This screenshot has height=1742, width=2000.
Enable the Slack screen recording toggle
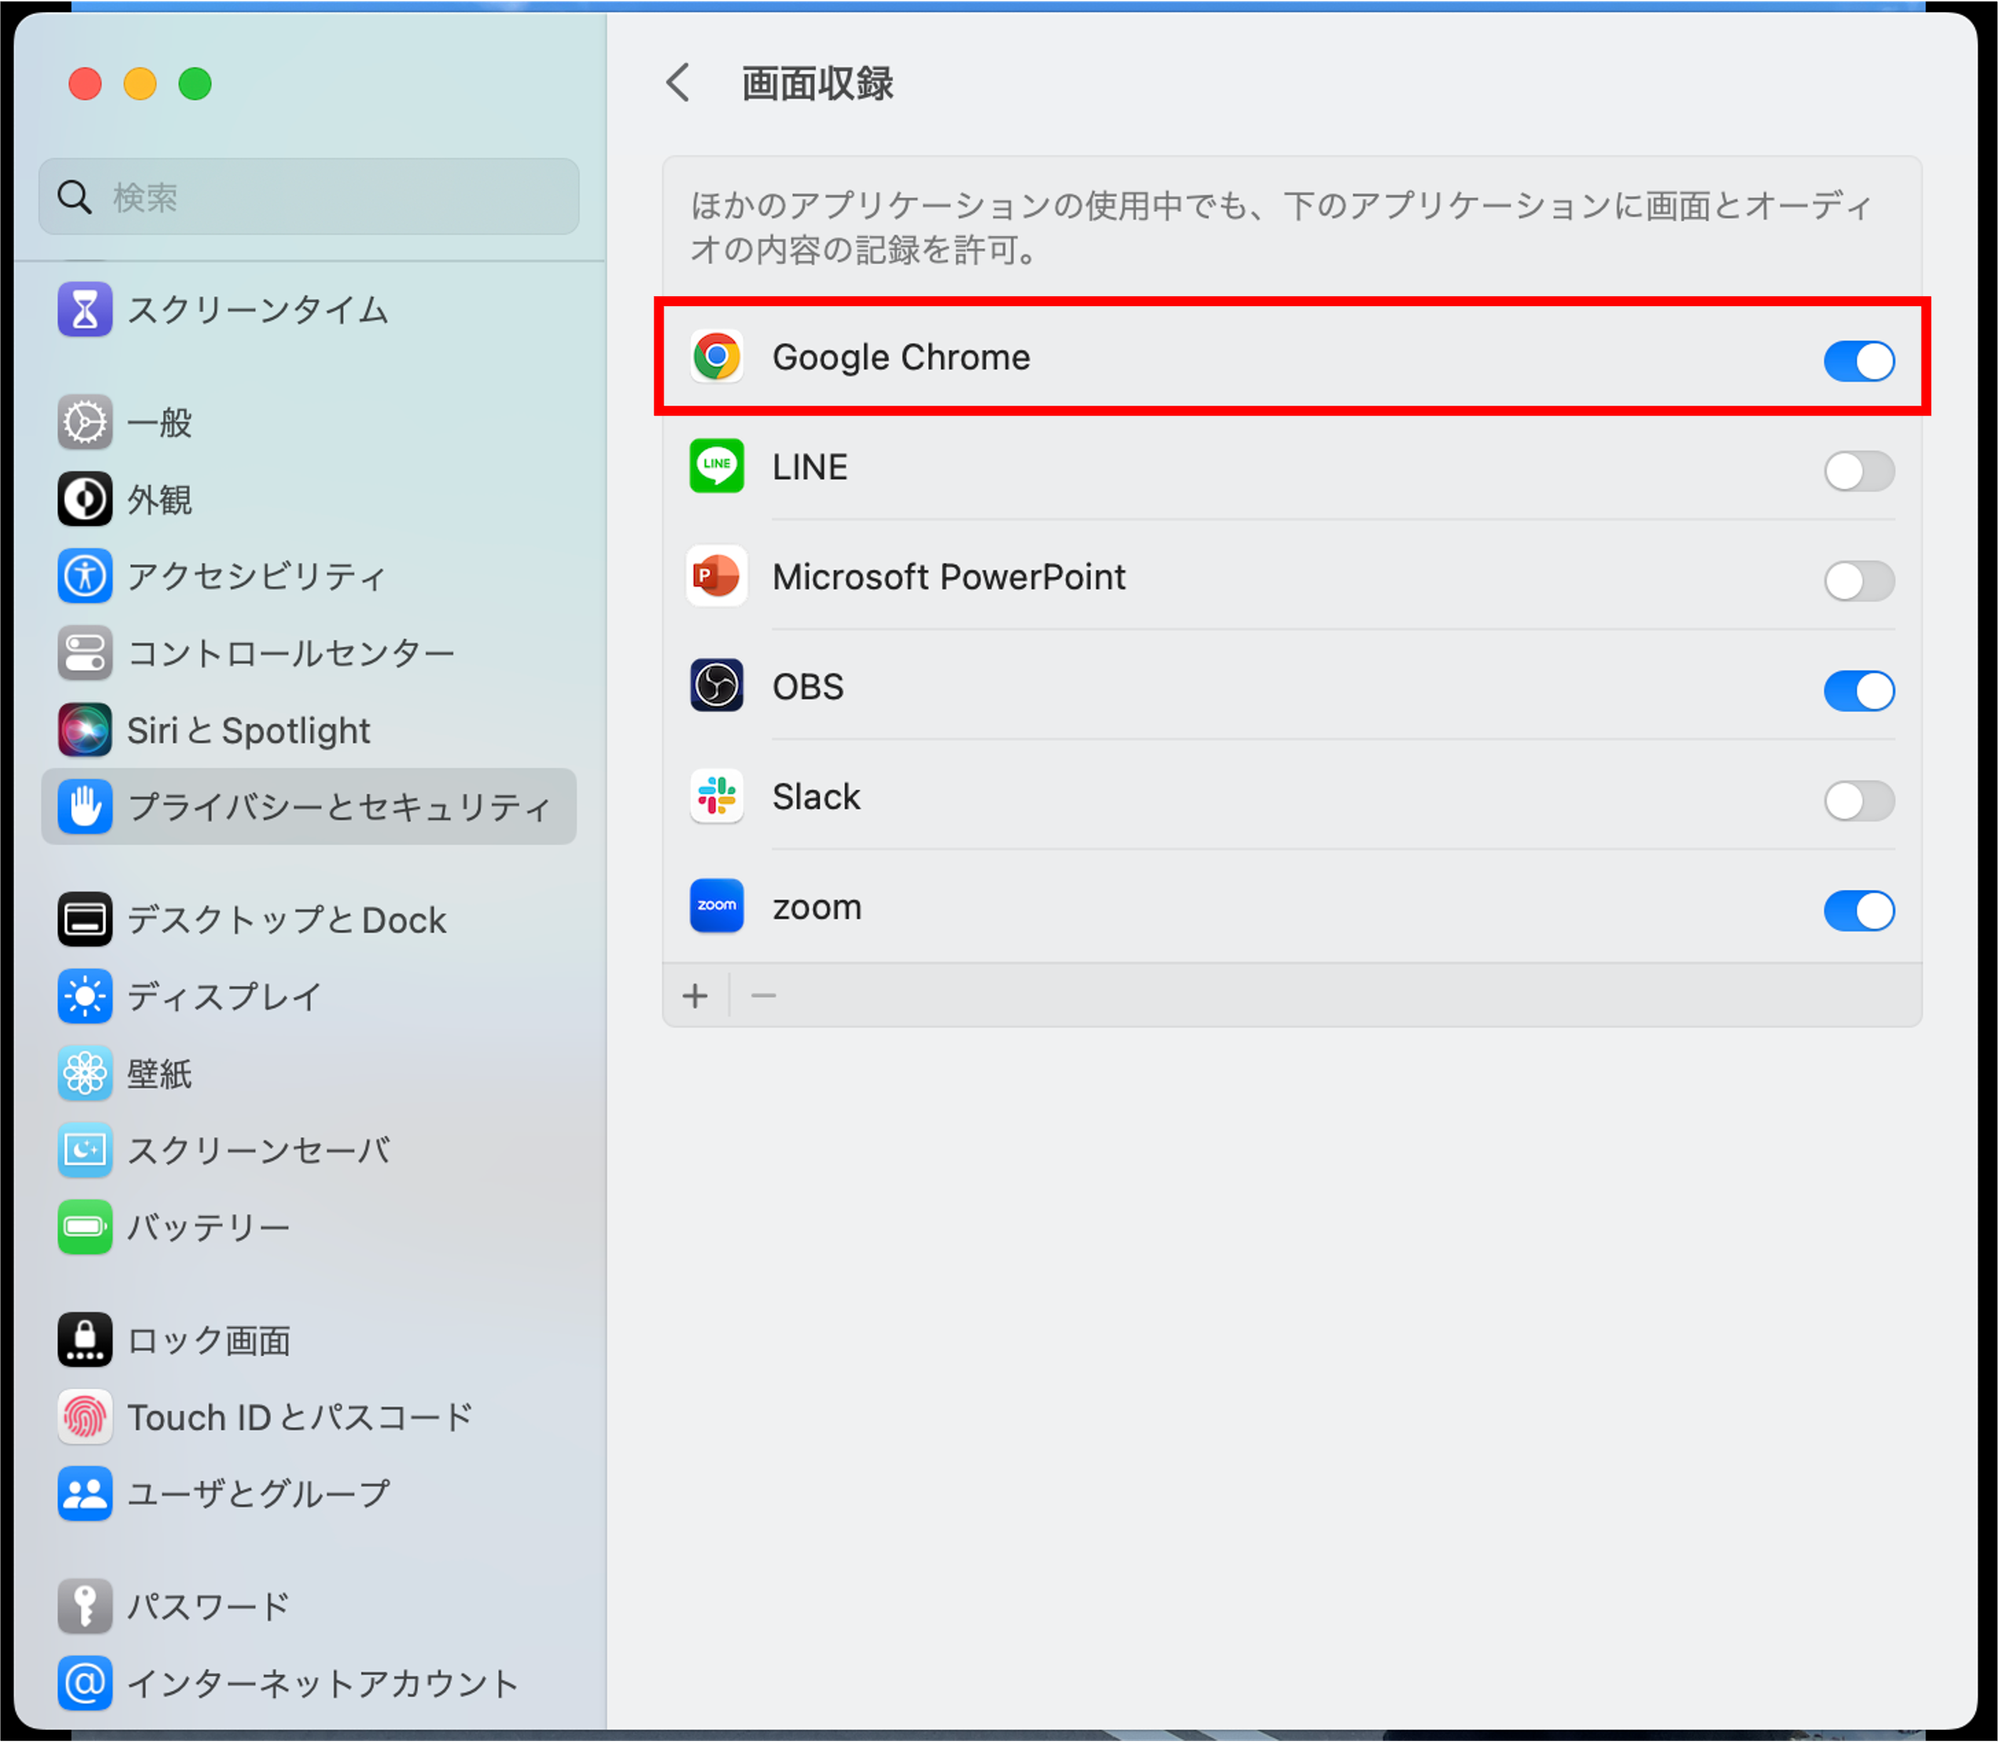[x=1859, y=801]
